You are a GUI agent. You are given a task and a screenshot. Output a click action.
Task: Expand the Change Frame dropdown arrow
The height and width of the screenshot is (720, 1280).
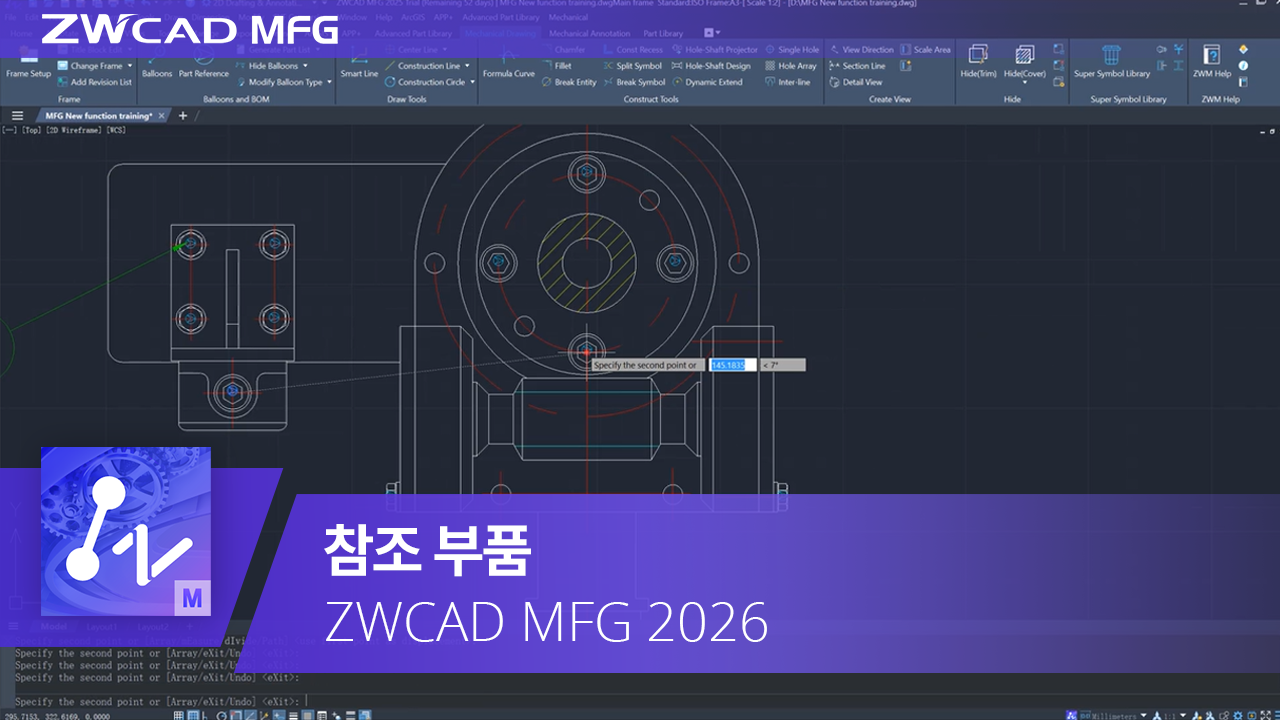pos(130,66)
